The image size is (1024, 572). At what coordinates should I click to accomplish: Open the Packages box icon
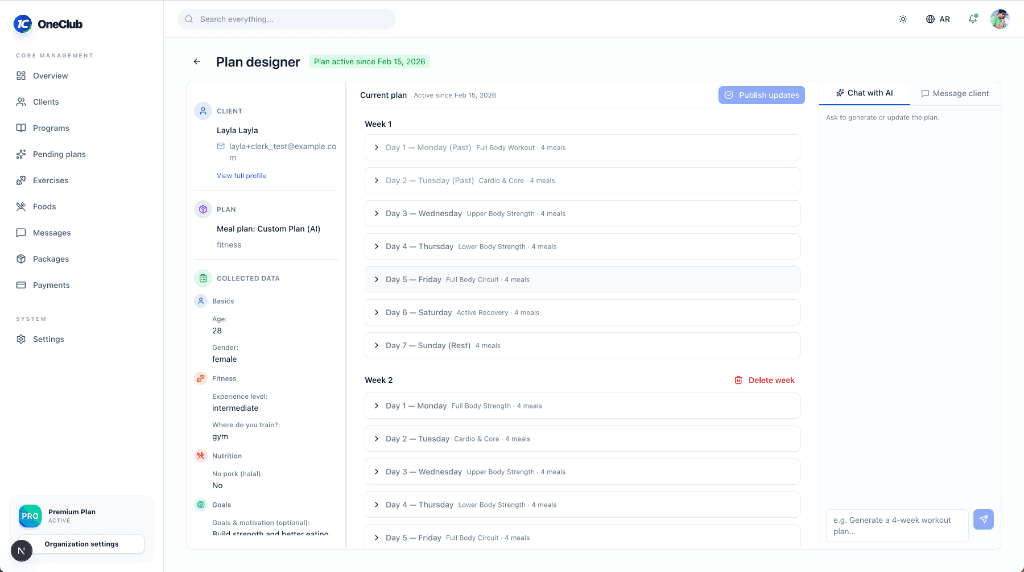(x=21, y=259)
